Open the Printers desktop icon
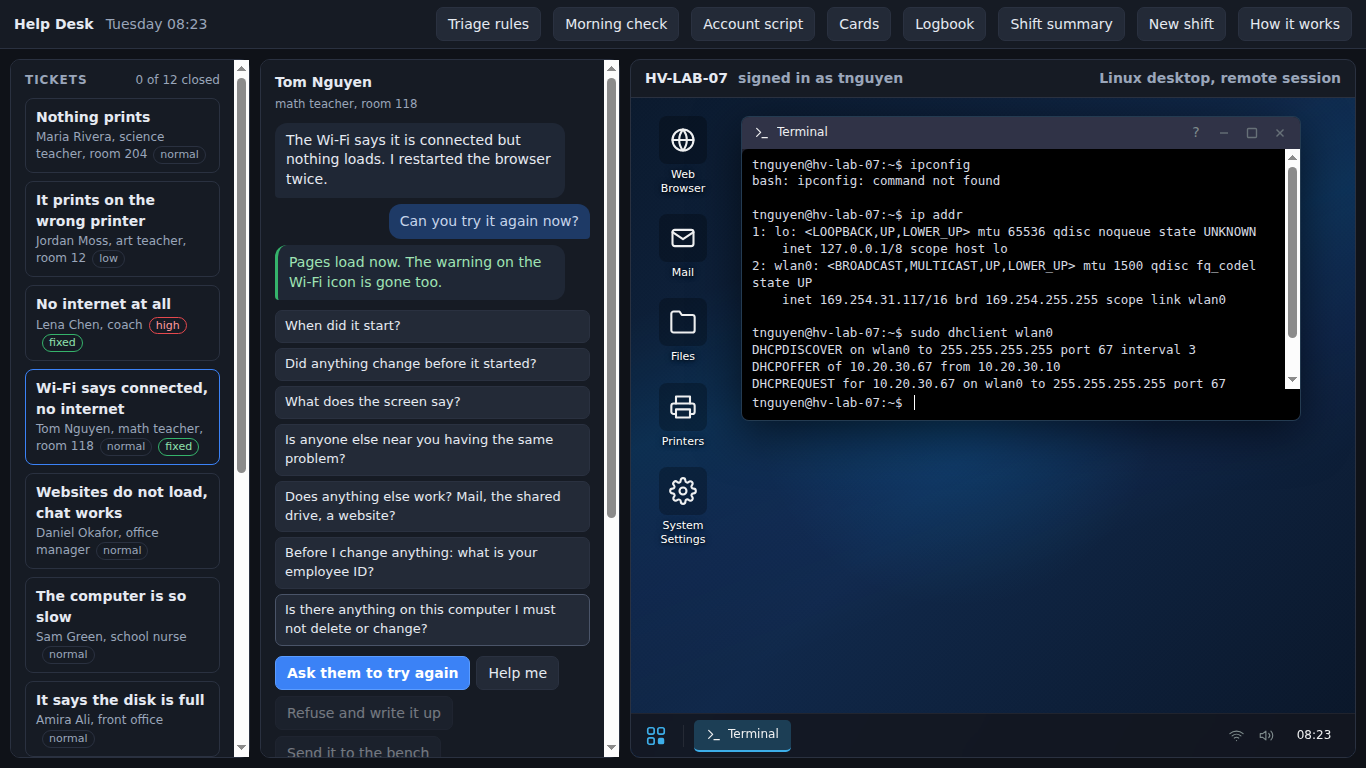This screenshot has width=1366, height=768. (683, 415)
